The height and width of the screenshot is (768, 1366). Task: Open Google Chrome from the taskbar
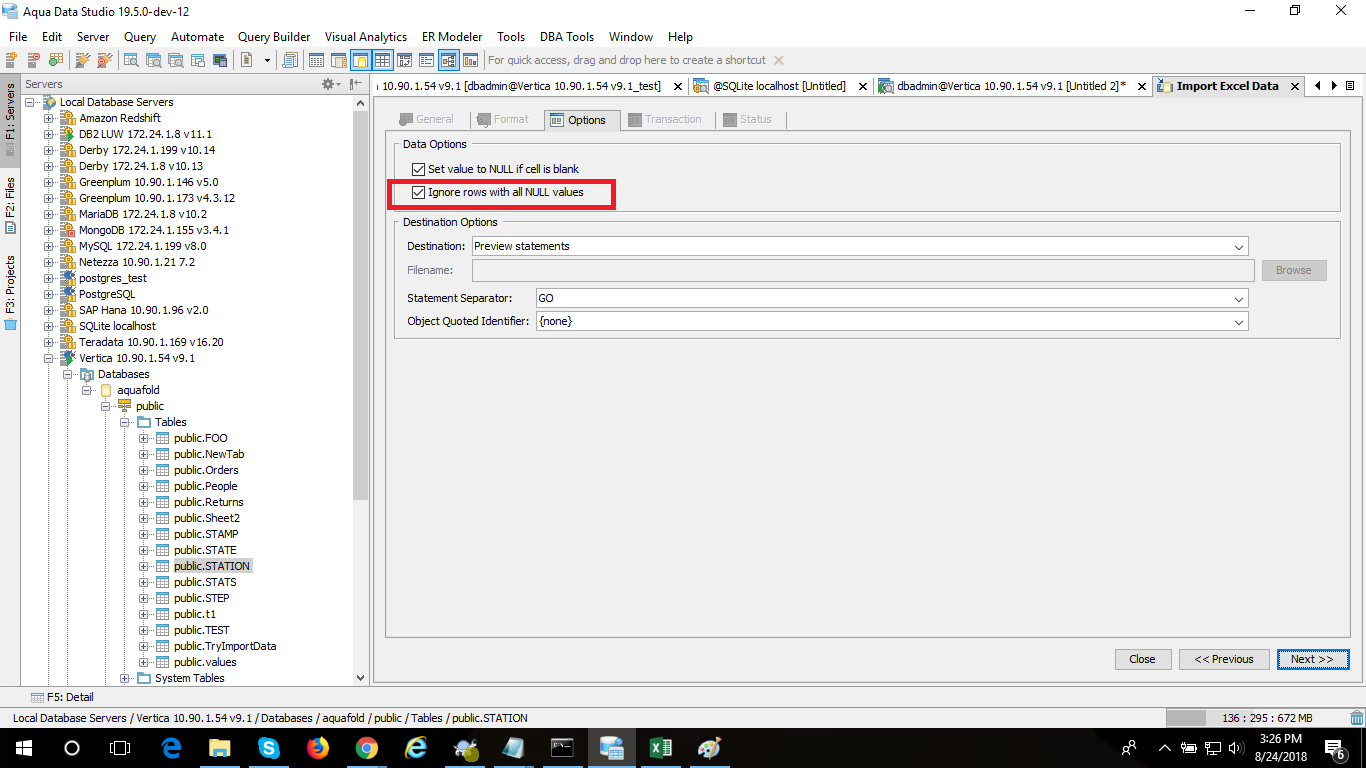(x=367, y=747)
